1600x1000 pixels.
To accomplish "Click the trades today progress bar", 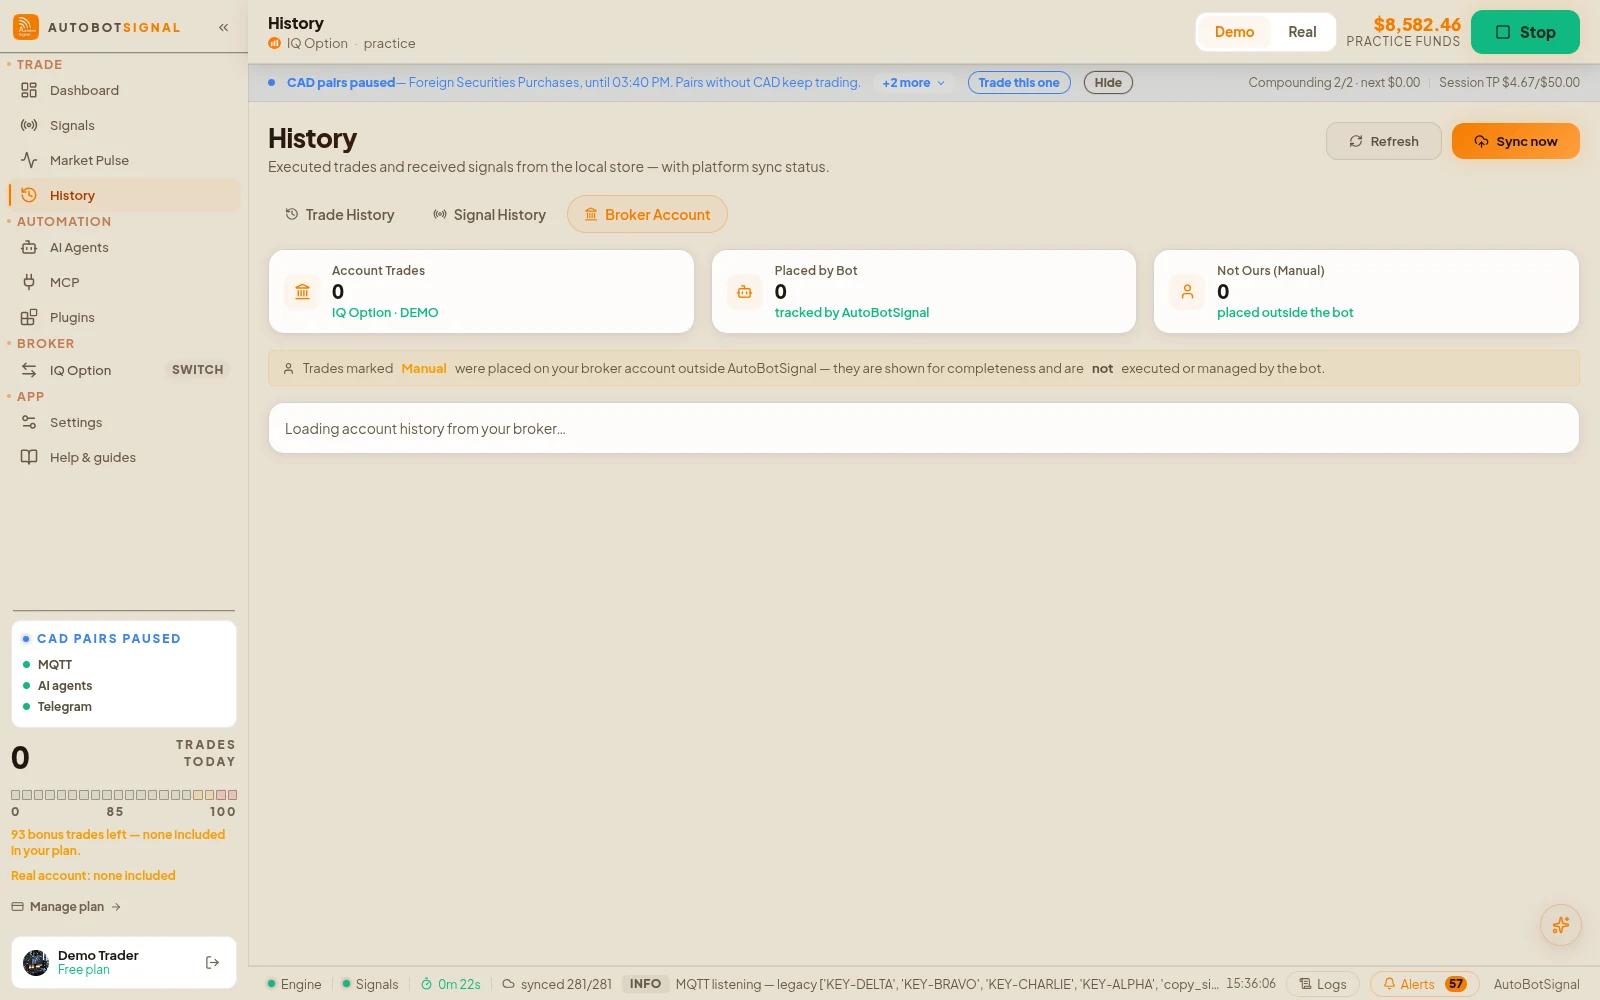I will [x=124, y=795].
